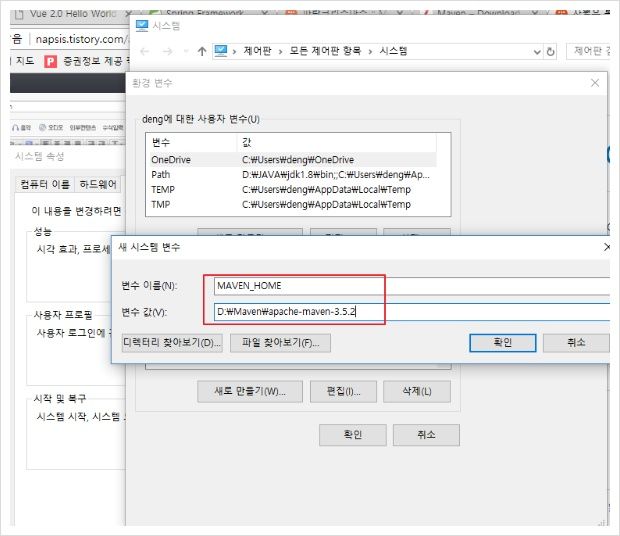Viewport: 620px width, 536px height.
Task: Switch to 컴퓨터 이름 tab in system properties
Action: tap(45, 184)
